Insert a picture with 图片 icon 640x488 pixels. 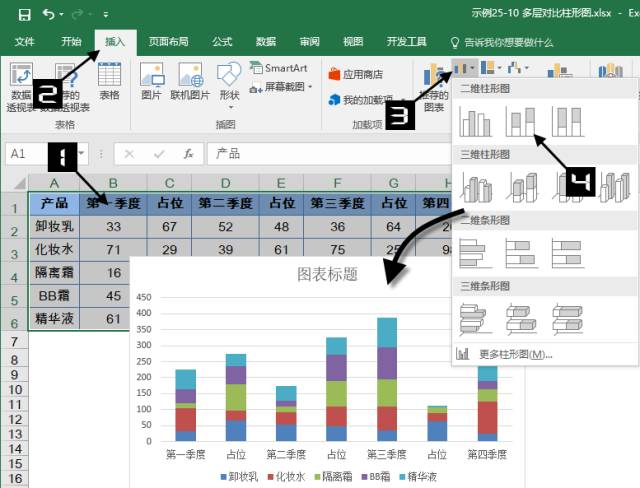pyautogui.click(x=151, y=81)
